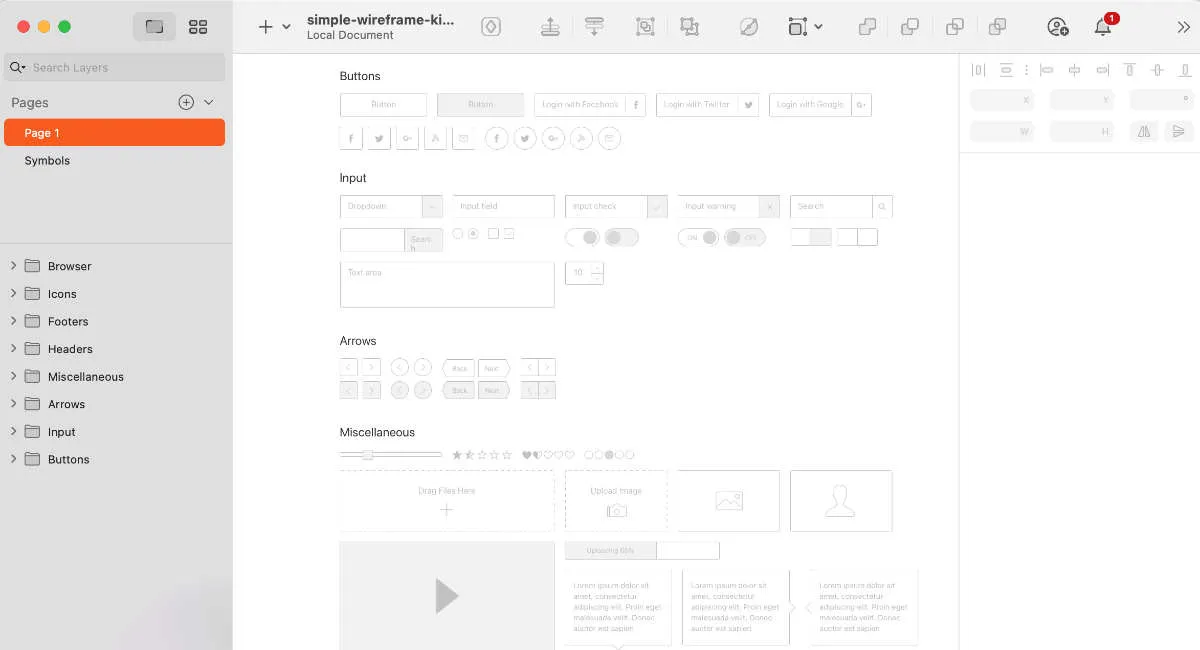1200x650 pixels.
Task: Click the X position field in inspector
Action: pos(1001,100)
